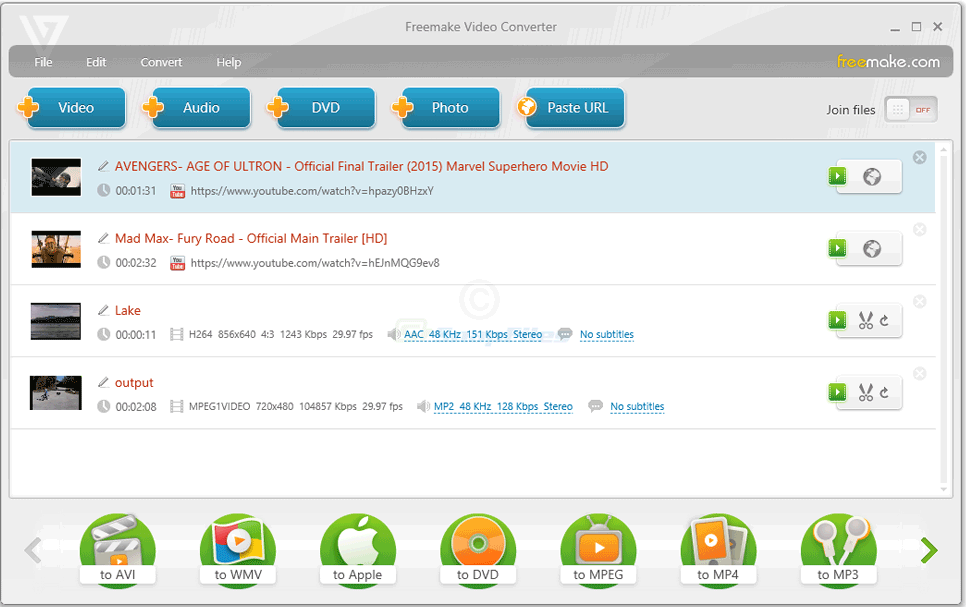Play the Lake video preview
This screenshot has width=966, height=607.
(x=837, y=320)
